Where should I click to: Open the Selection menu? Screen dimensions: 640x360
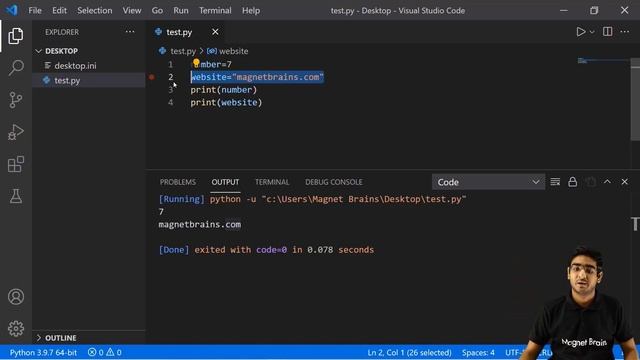click(94, 11)
